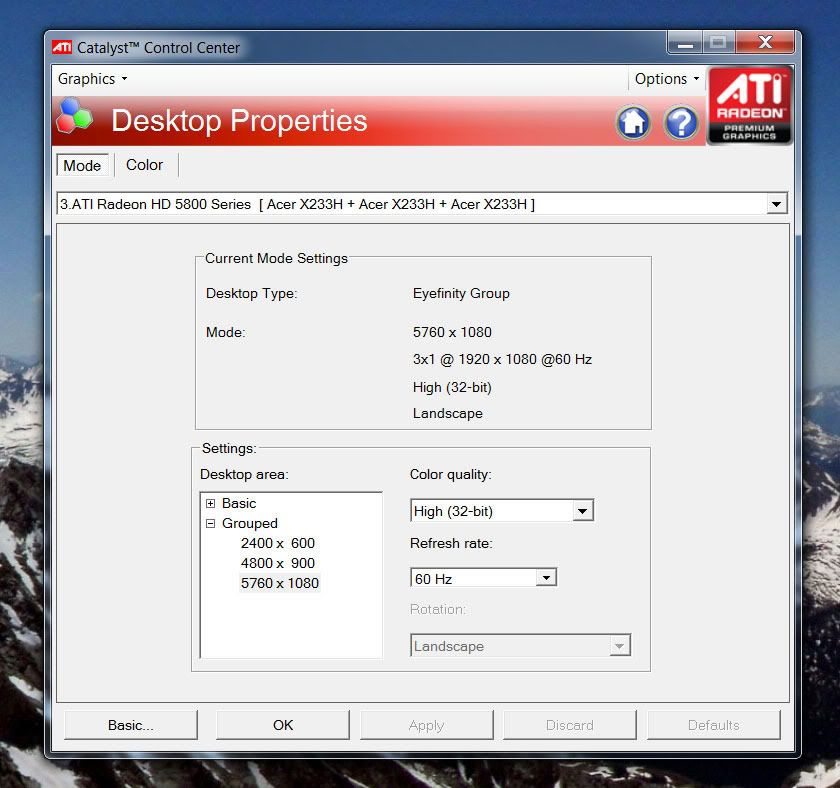The height and width of the screenshot is (788, 840).
Task: Select the Basic tree item label
Action: tap(239, 504)
